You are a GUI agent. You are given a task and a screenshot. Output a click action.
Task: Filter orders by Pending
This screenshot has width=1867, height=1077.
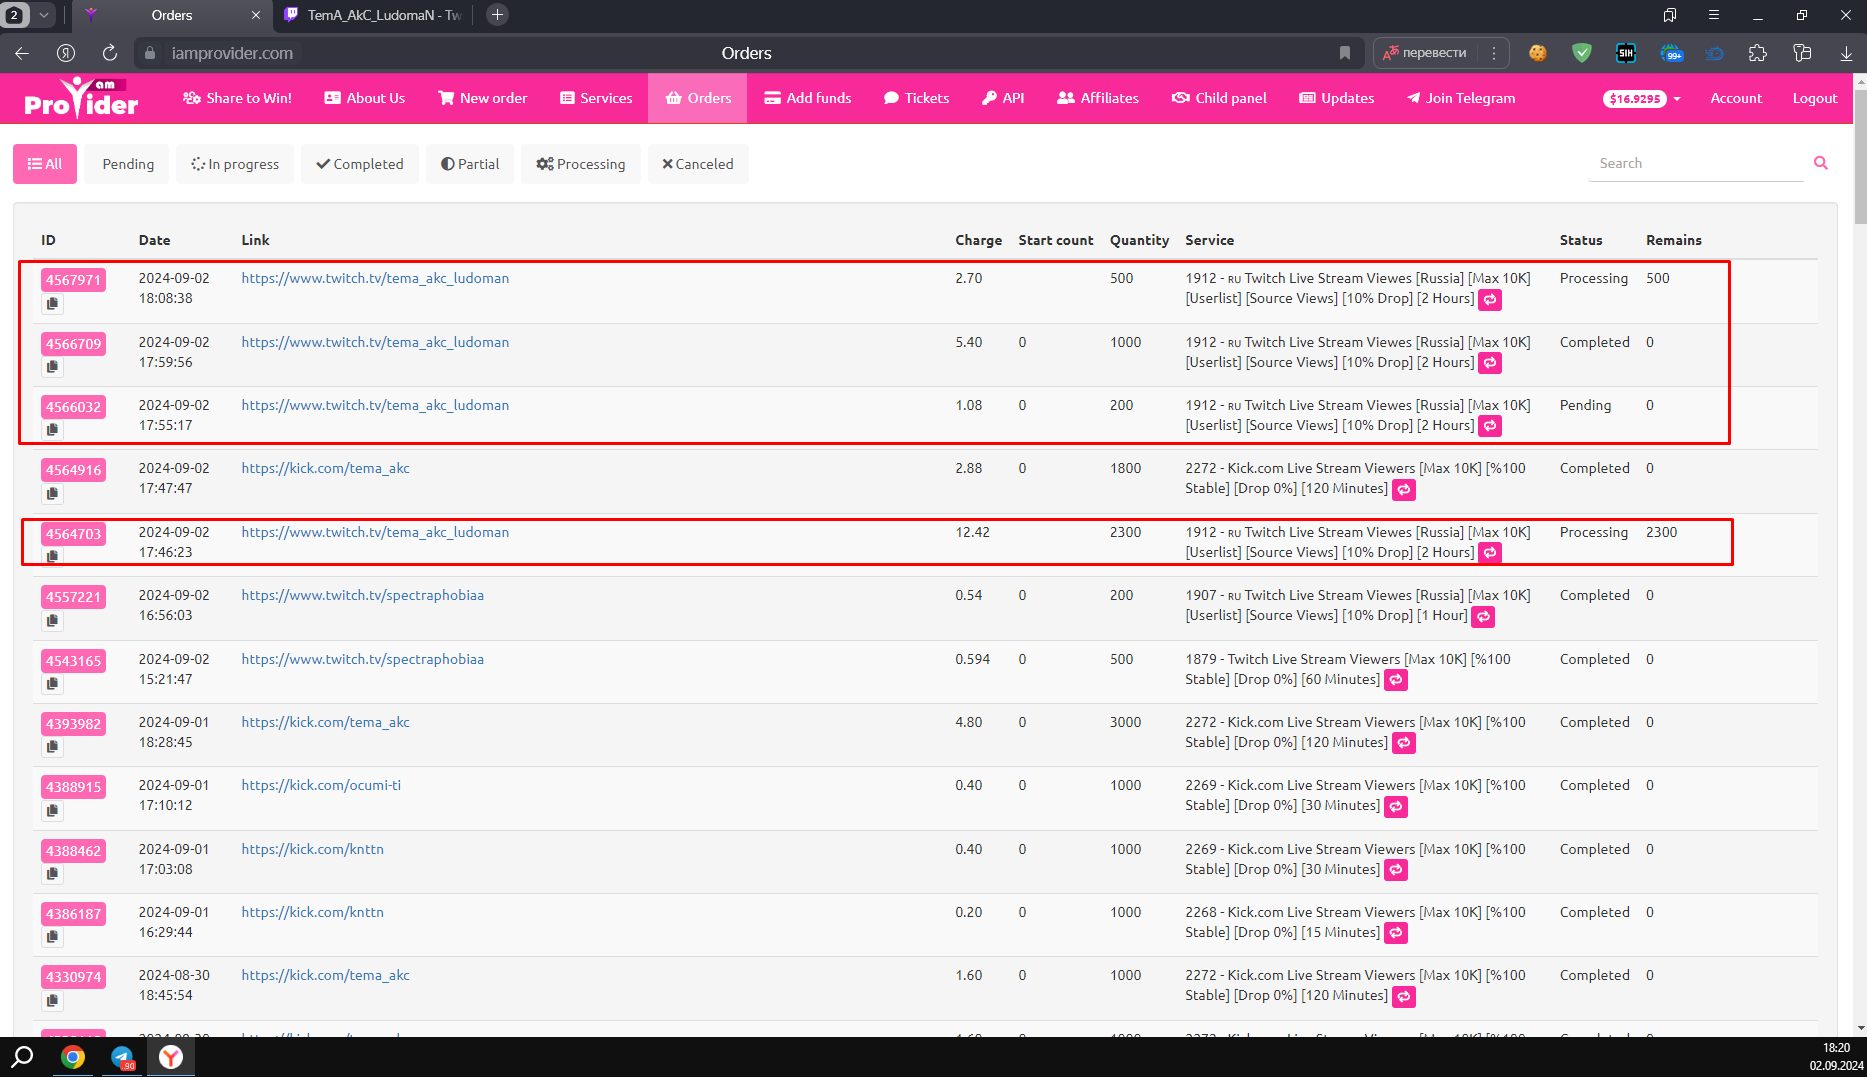(128, 164)
